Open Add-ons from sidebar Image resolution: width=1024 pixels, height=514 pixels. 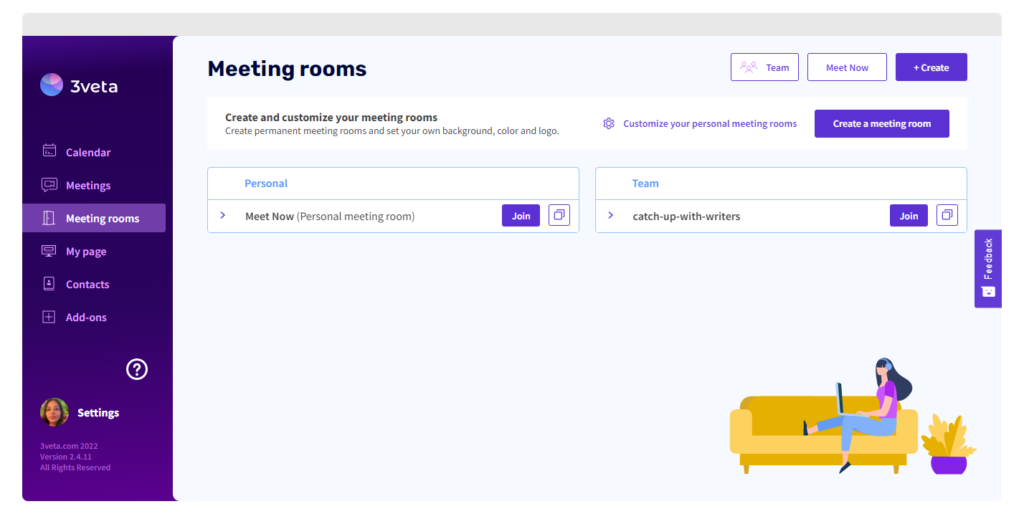coord(86,317)
